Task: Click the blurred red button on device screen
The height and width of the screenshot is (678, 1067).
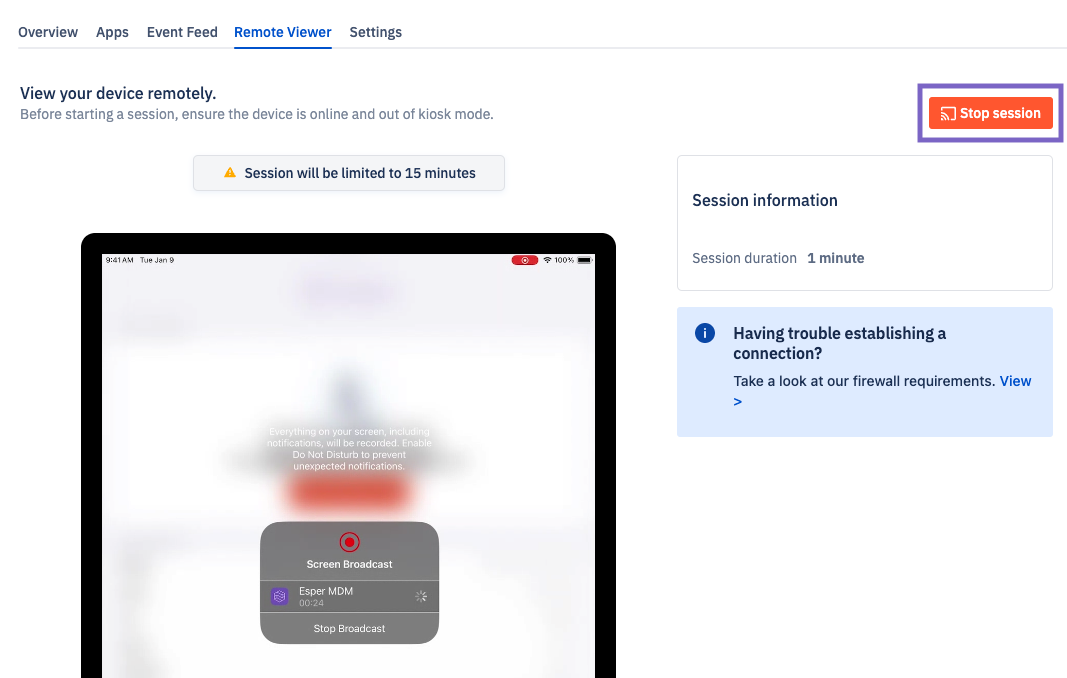Action: click(x=348, y=492)
